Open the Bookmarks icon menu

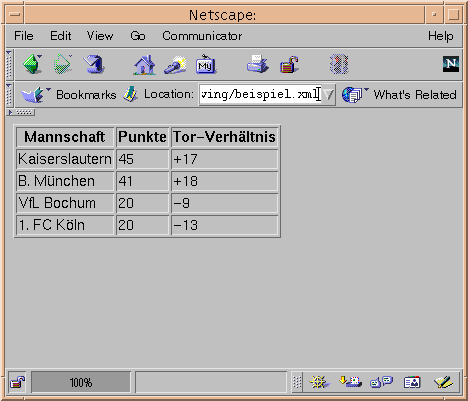pos(35,95)
